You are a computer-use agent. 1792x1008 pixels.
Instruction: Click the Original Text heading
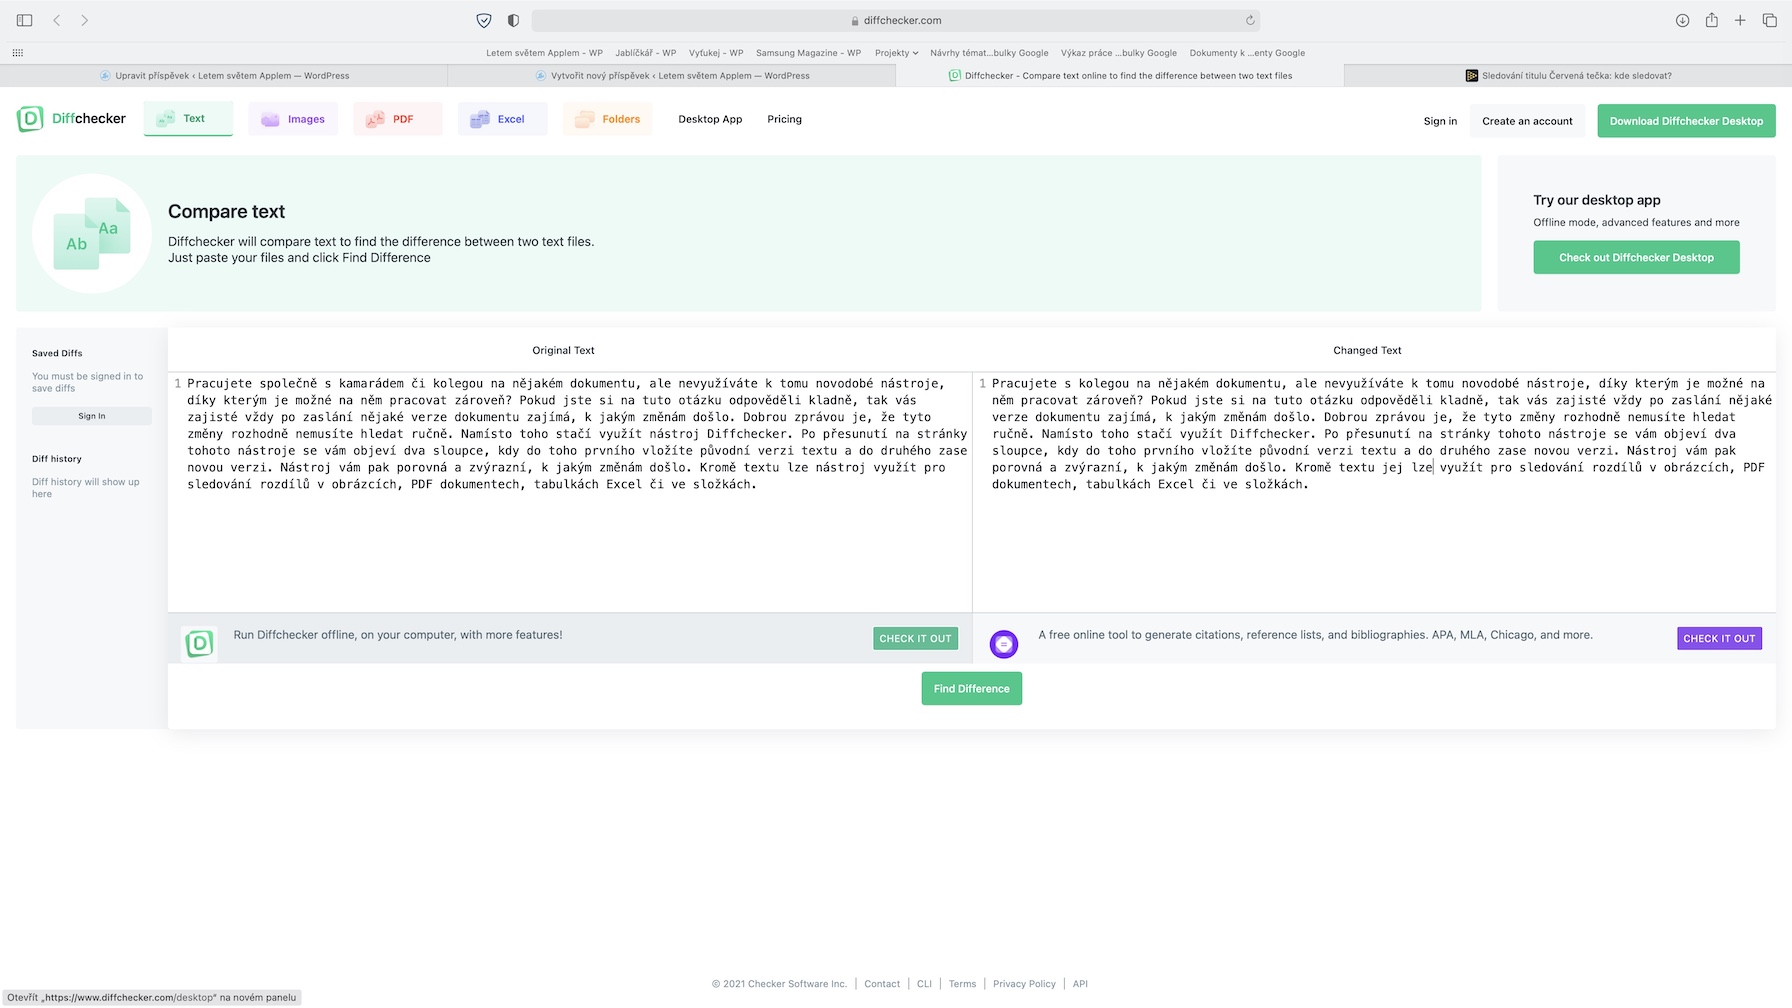(563, 351)
